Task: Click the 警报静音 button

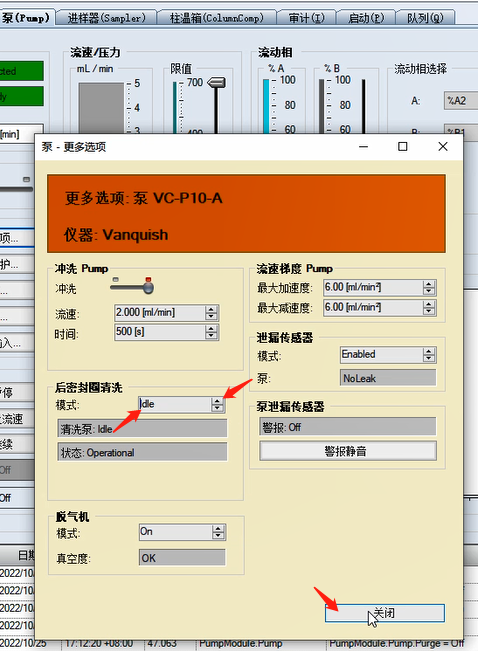Action: point(348,451)
